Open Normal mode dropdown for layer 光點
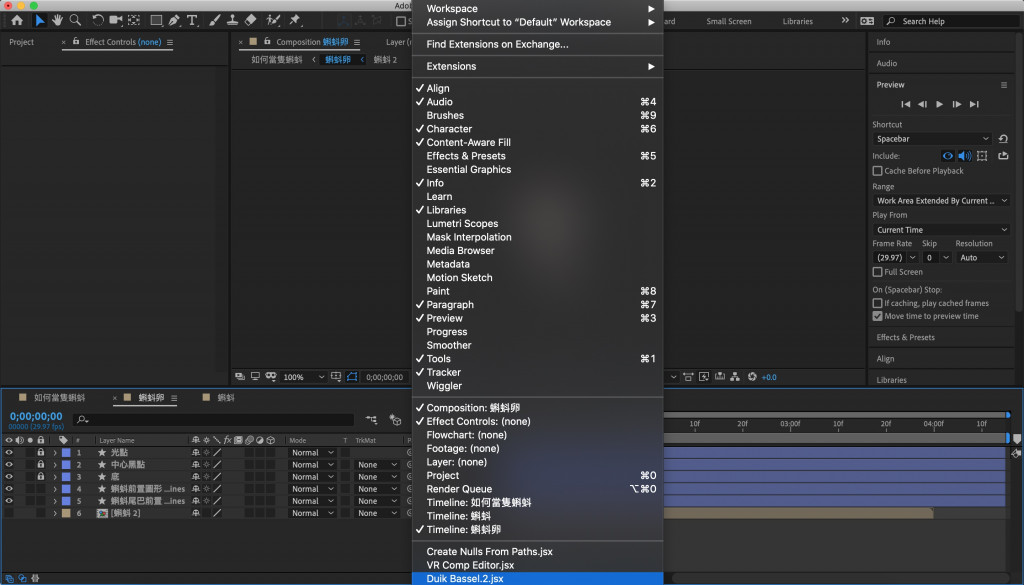The width and height of the screenshot is (1024, 585). (x=312, y=452)
